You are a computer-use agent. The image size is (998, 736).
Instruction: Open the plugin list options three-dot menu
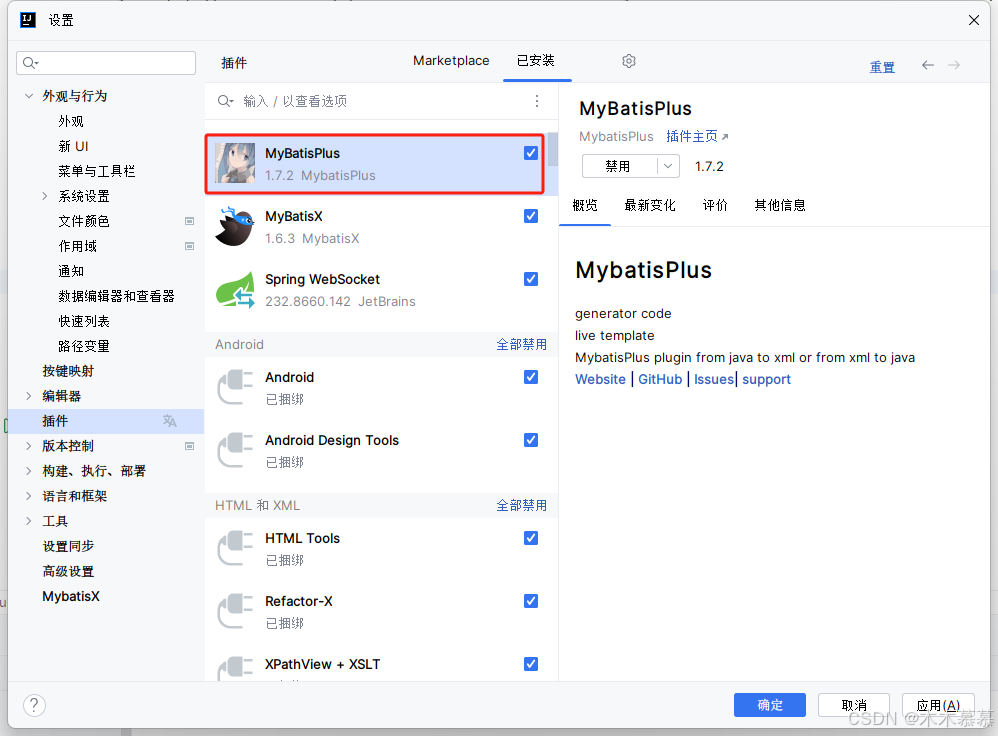click(x=537, y=101)
